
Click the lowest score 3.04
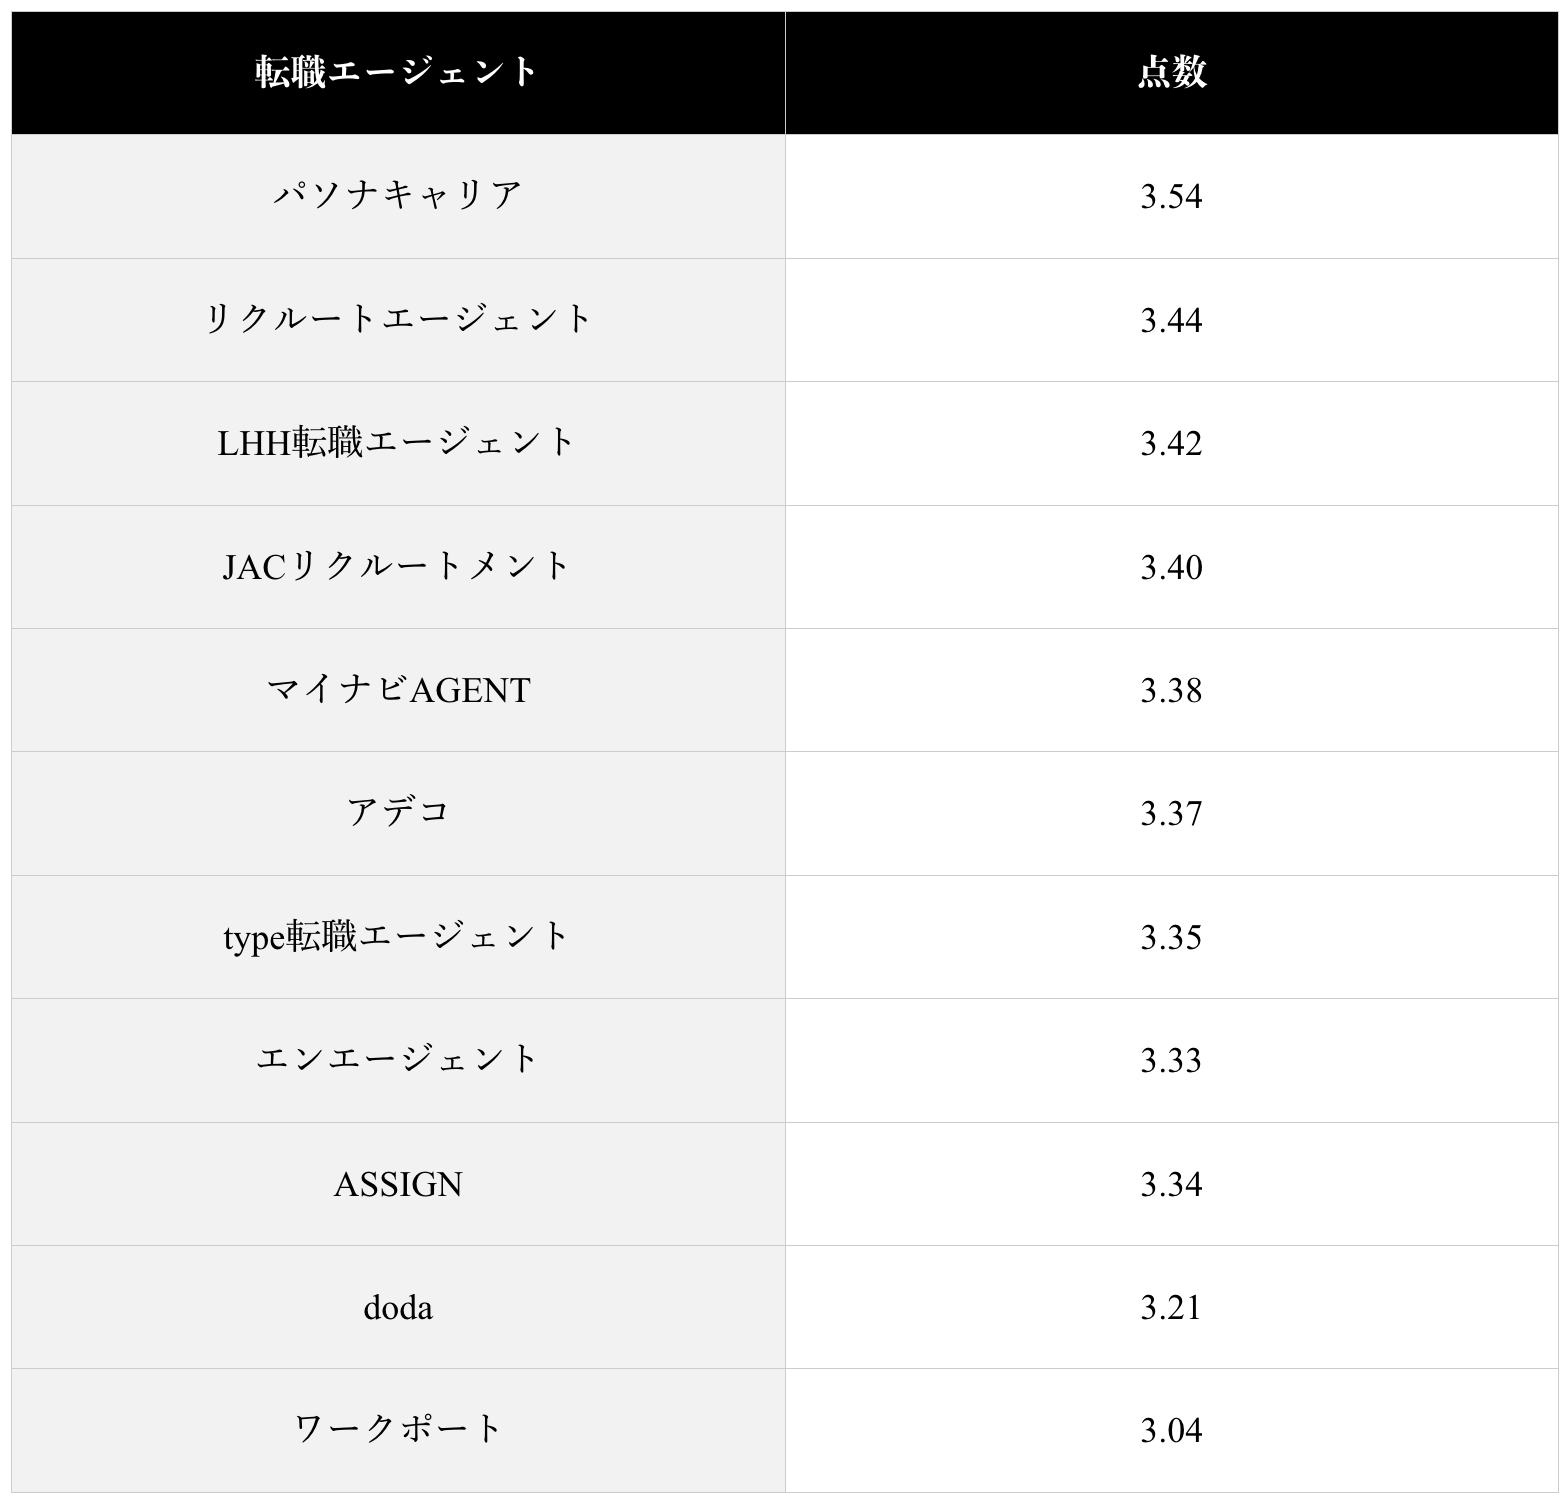point(1171,1429)
